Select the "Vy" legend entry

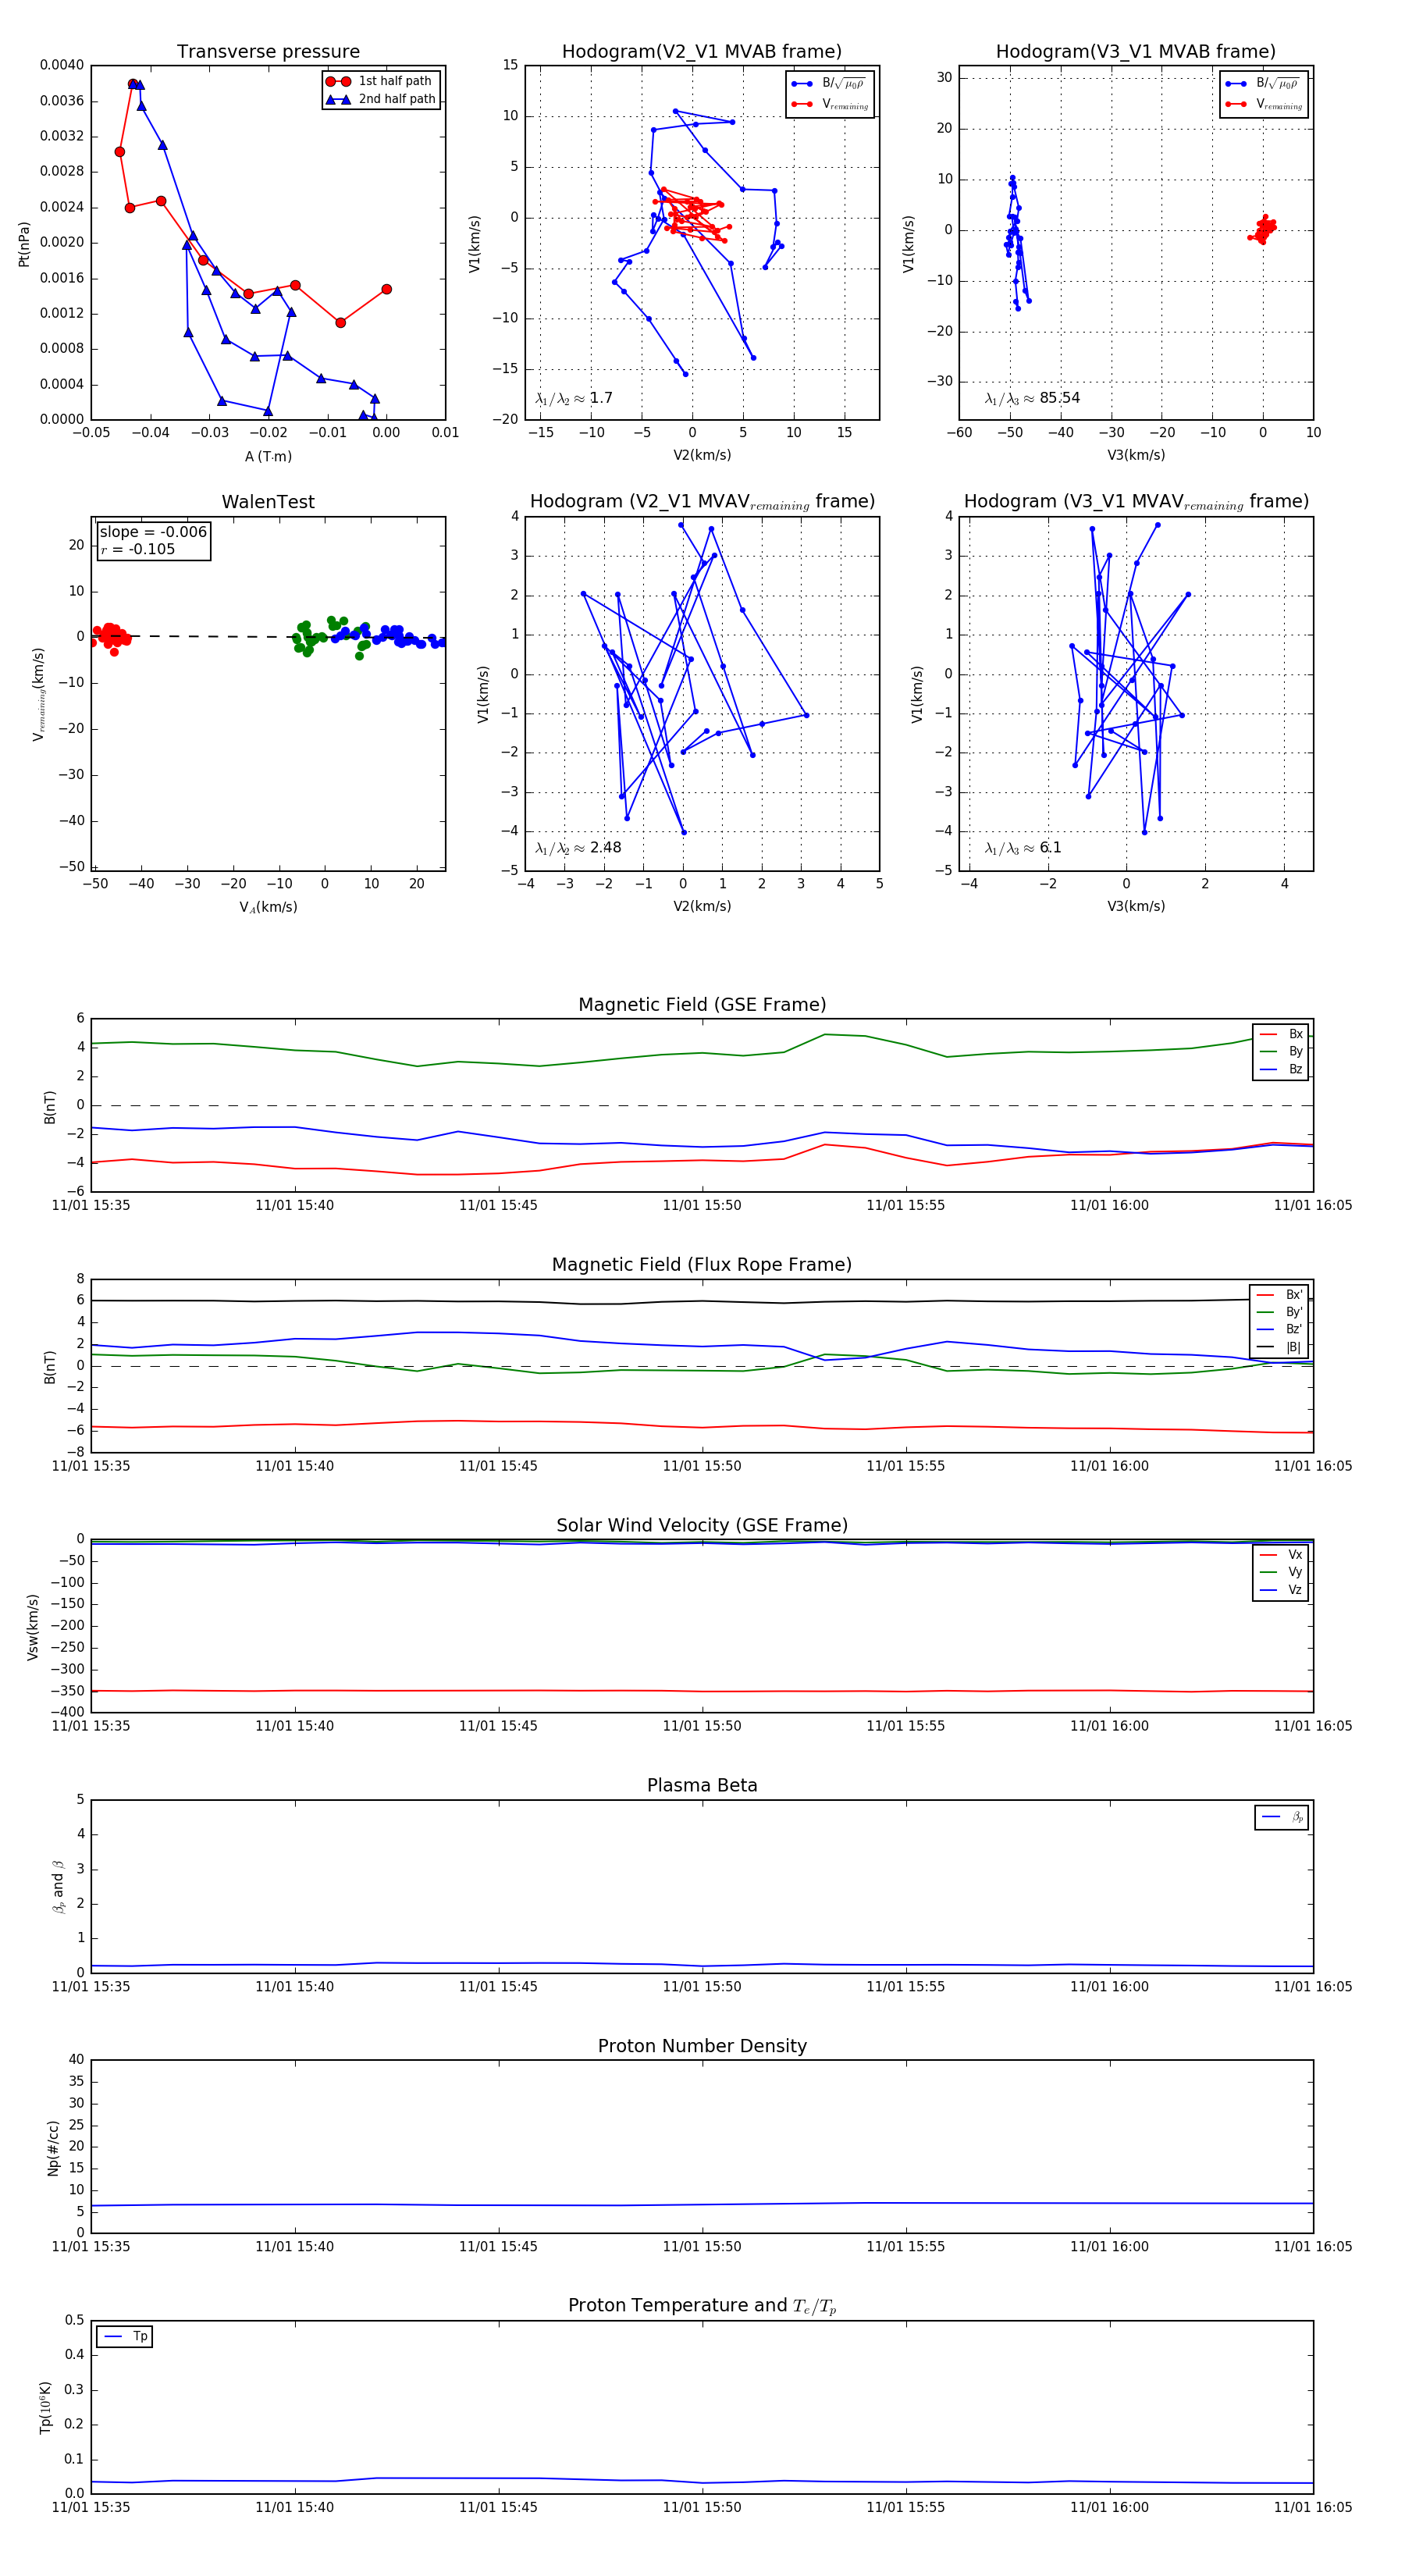coord(1281,1572)
